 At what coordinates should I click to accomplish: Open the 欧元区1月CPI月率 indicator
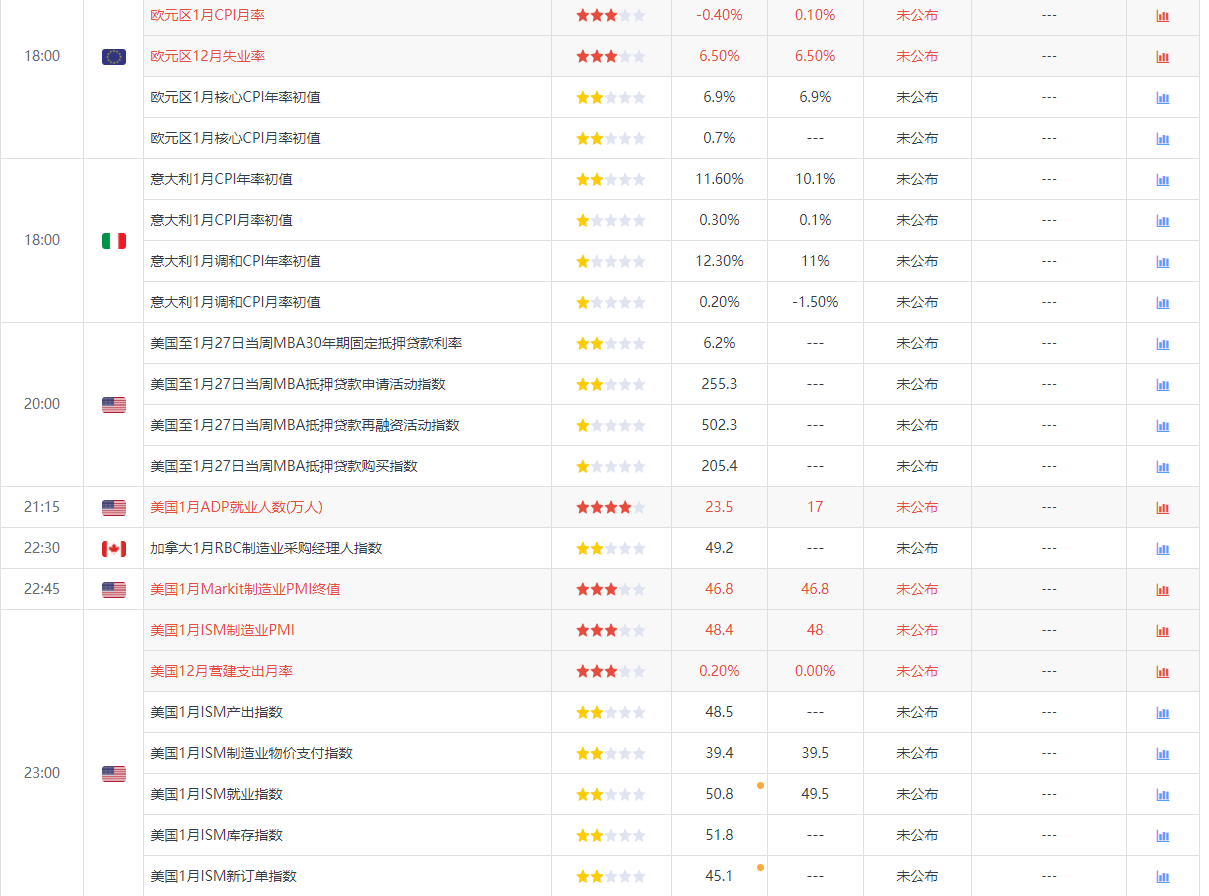tap(207, 15)
